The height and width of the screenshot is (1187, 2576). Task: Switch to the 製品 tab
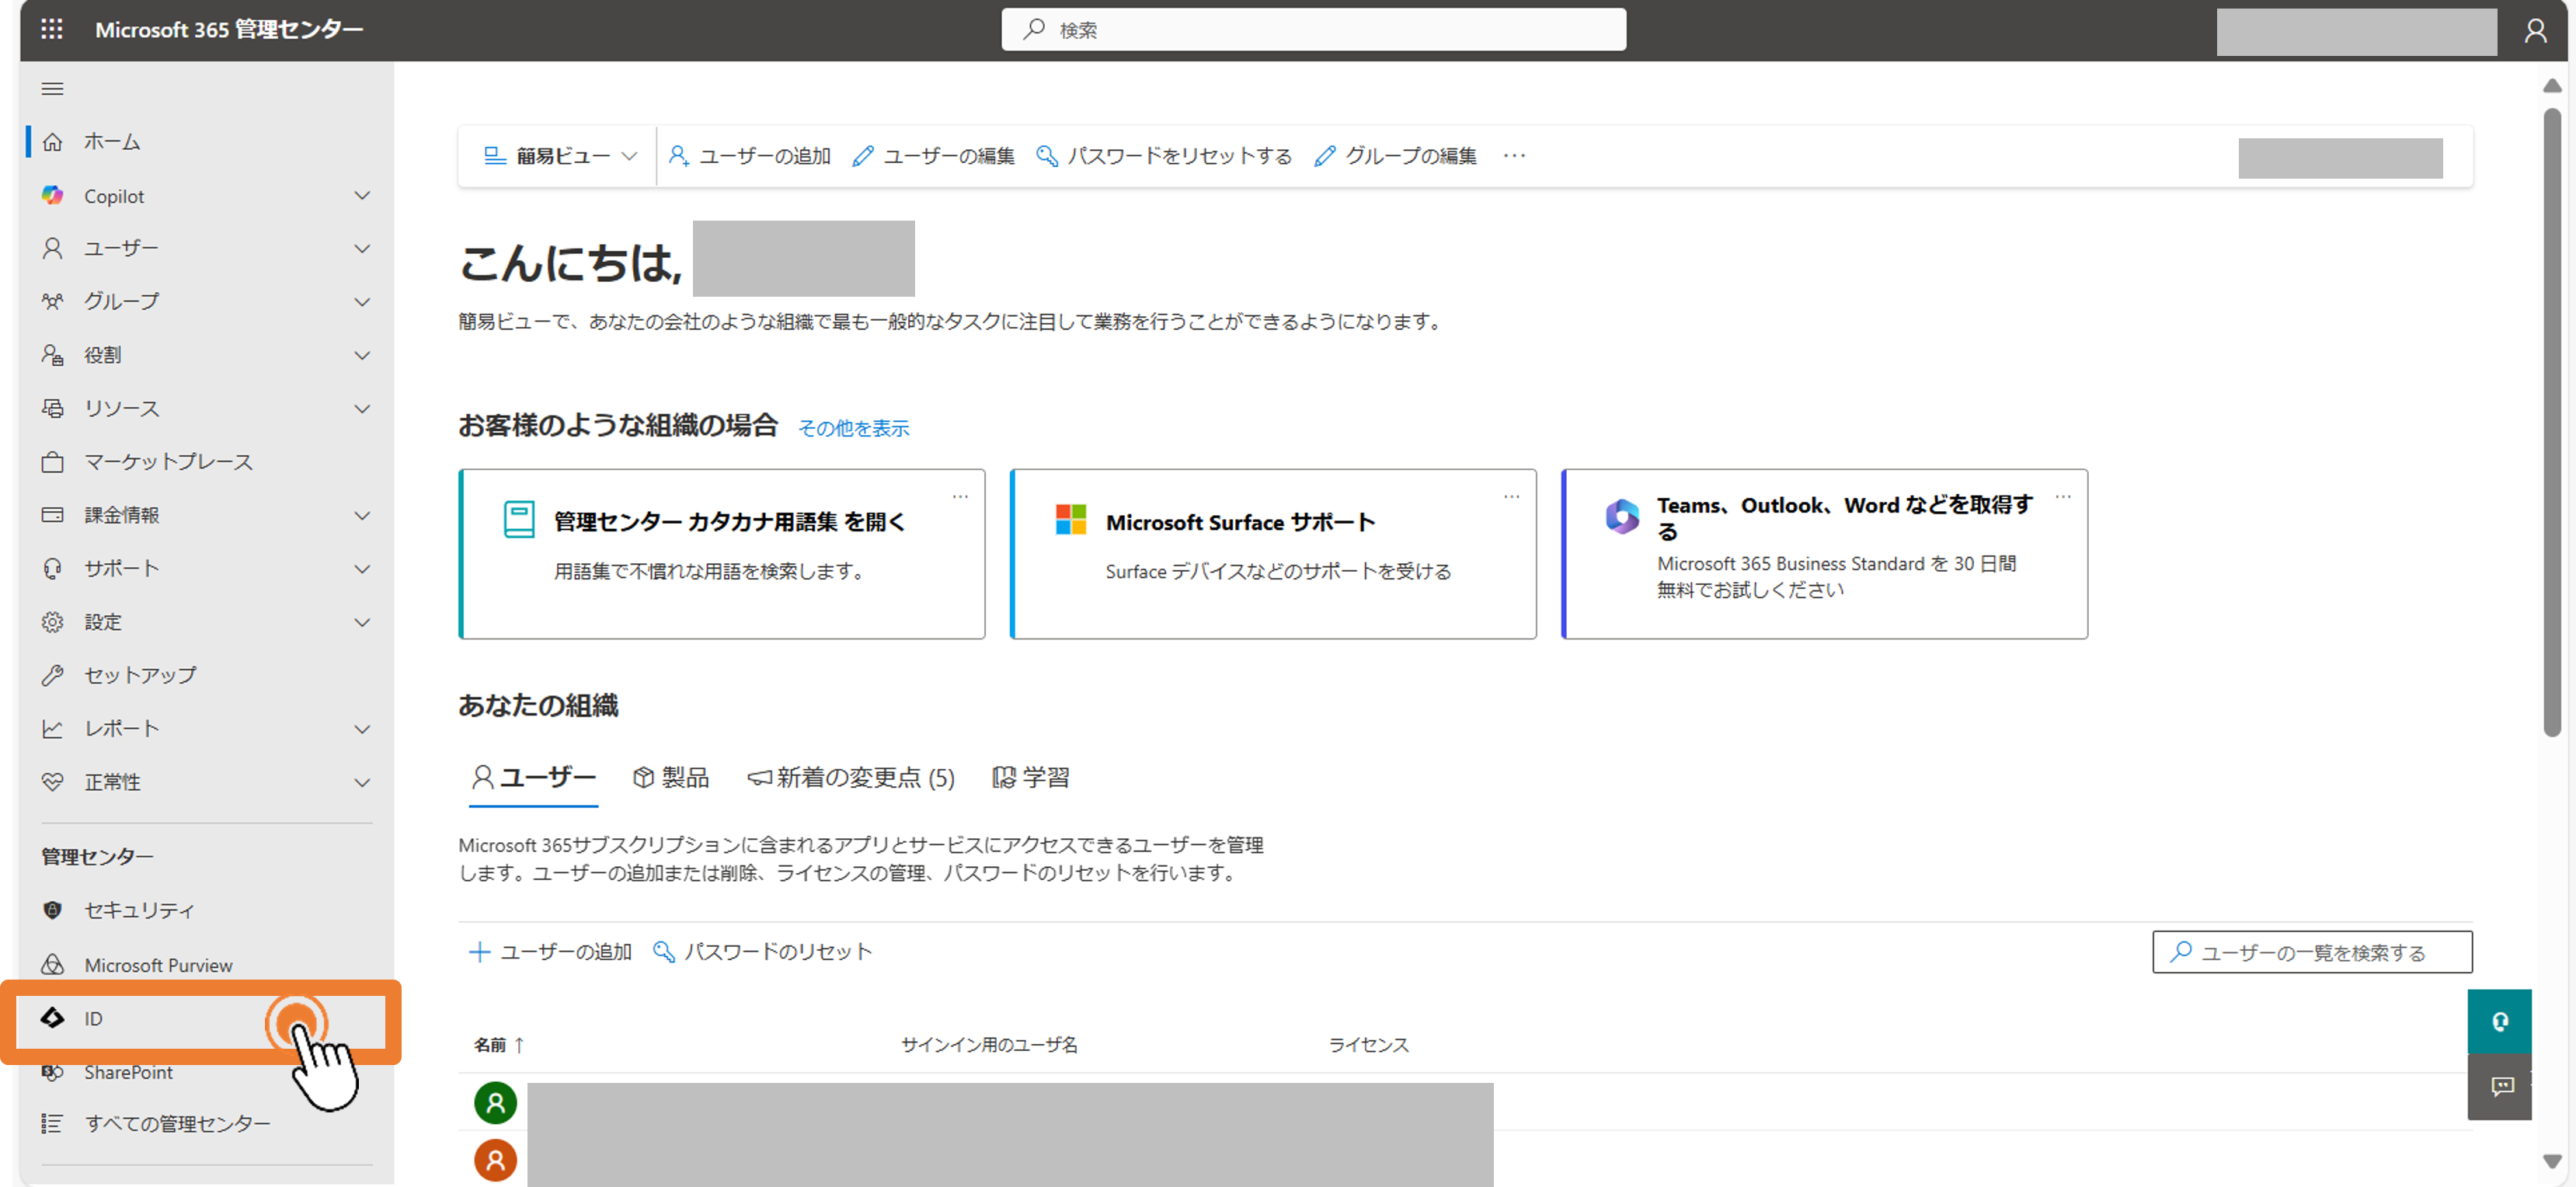tap(671, 777)
